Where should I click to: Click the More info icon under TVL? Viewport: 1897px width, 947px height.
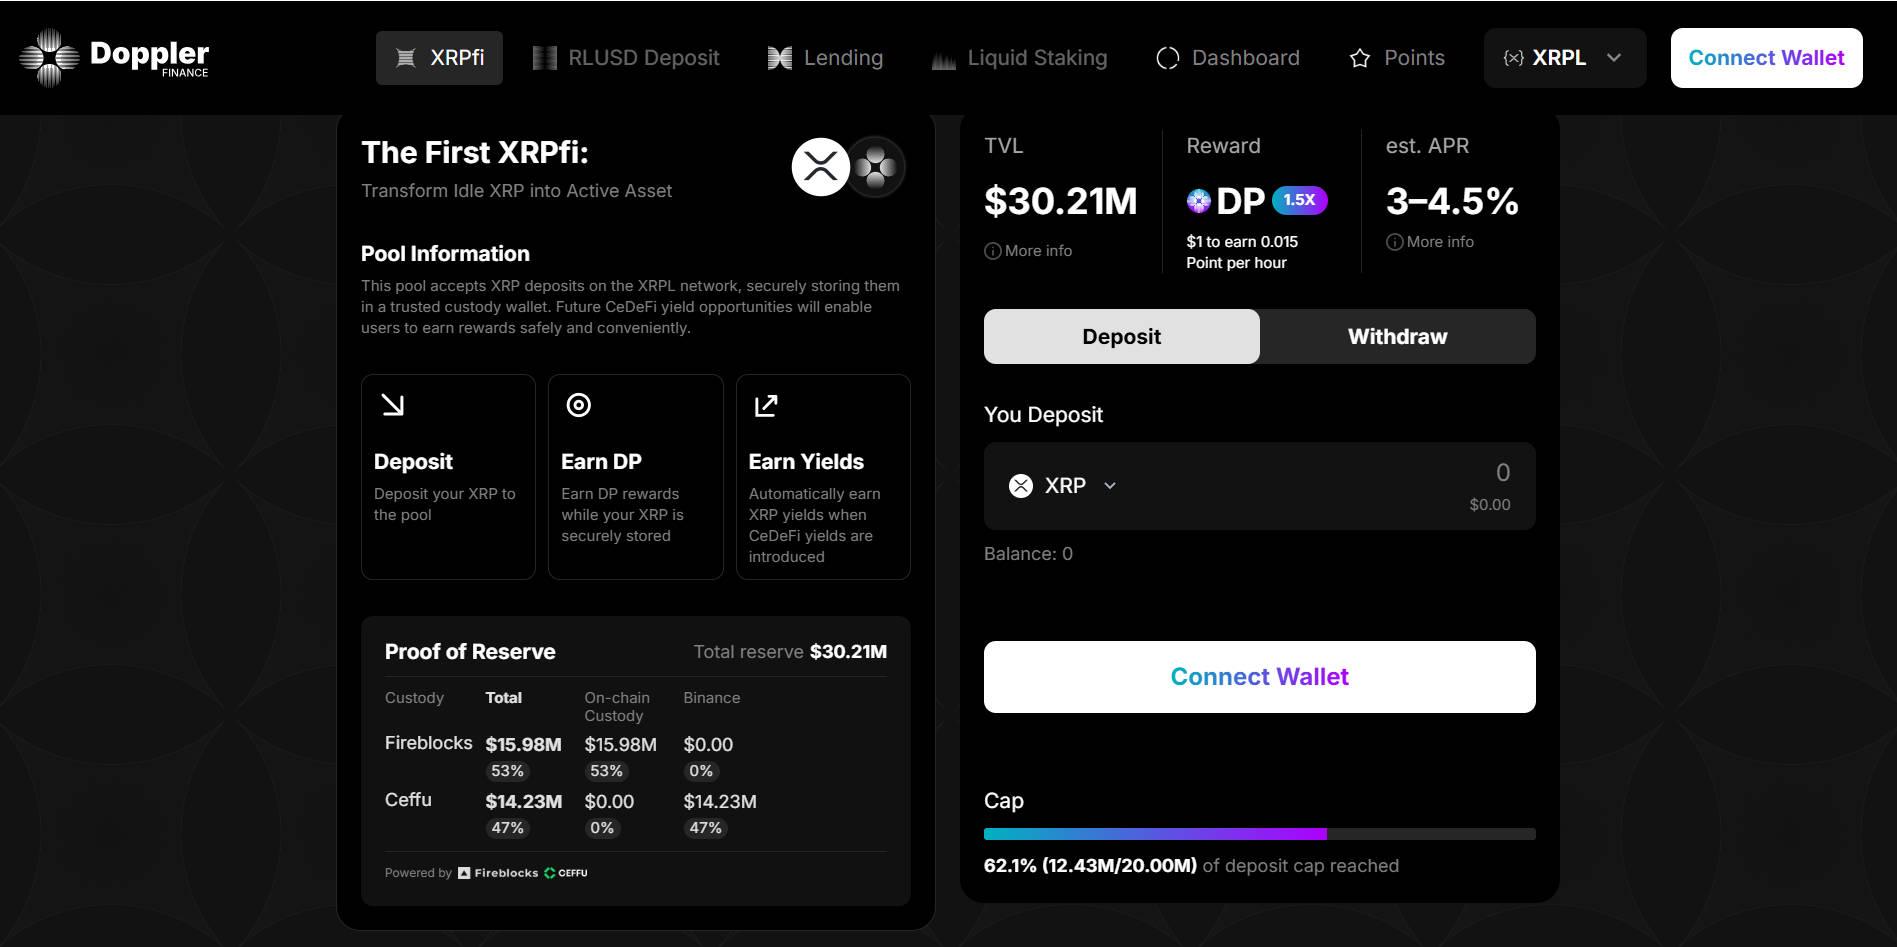991,251
